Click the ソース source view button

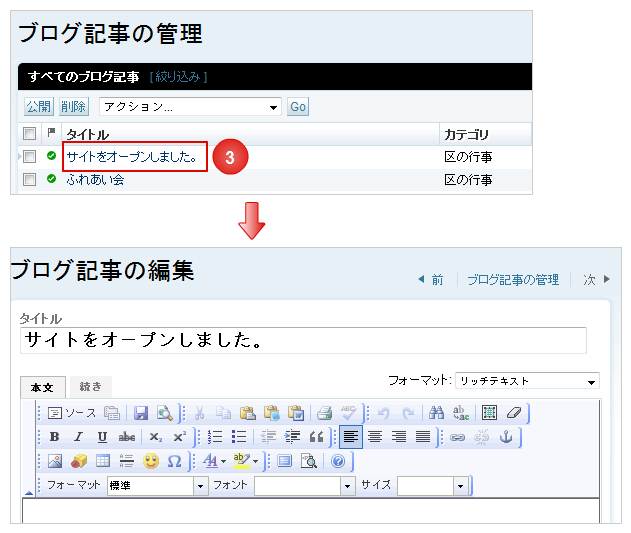coord(72,413)
